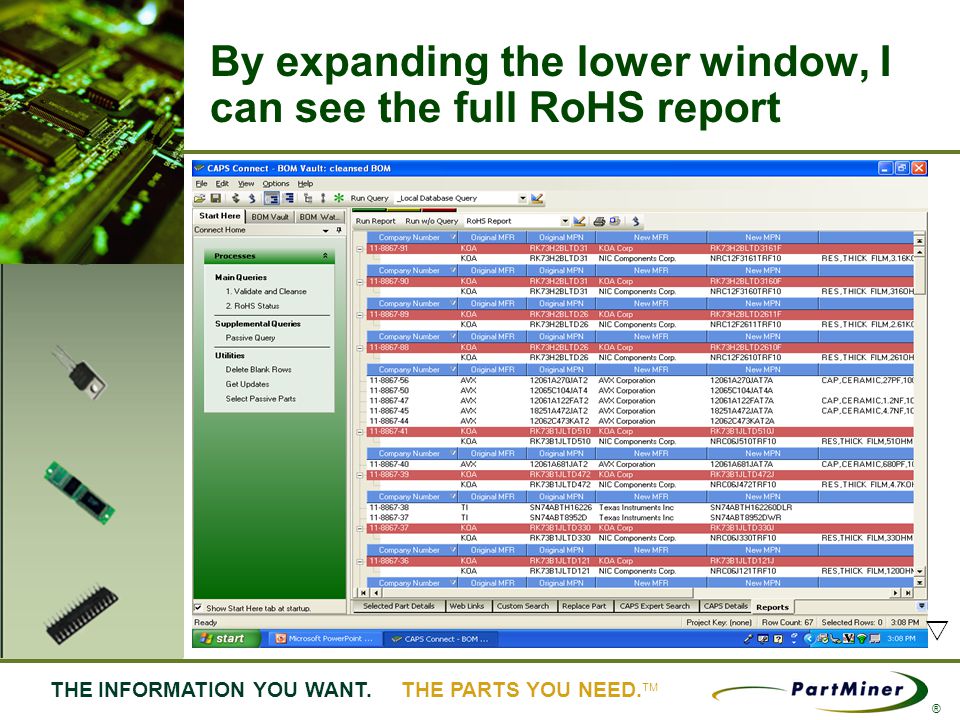Collapse the row group 11-8867-39
The height and width of the screenshot is (720, 960).
pyautogui.click(x=360, y=475)
